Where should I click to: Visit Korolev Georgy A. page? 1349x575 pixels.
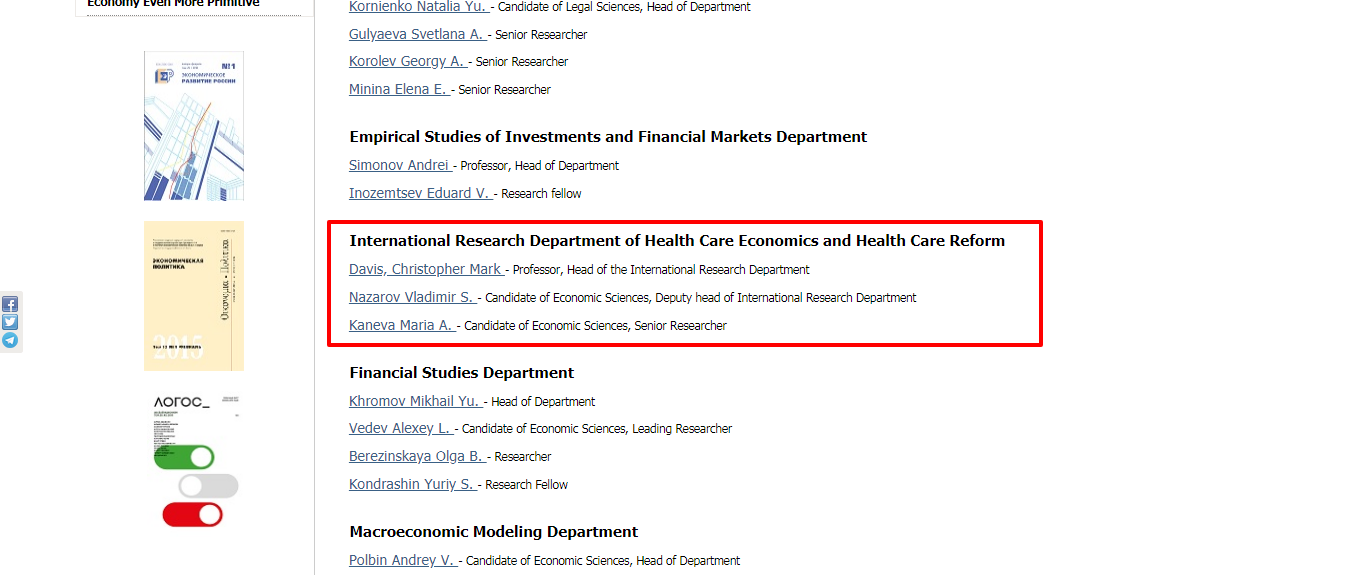click(408, 61)
